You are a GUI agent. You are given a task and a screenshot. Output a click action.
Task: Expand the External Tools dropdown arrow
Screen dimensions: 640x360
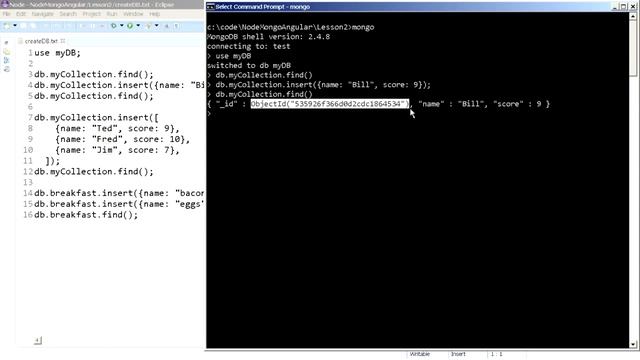156,26
